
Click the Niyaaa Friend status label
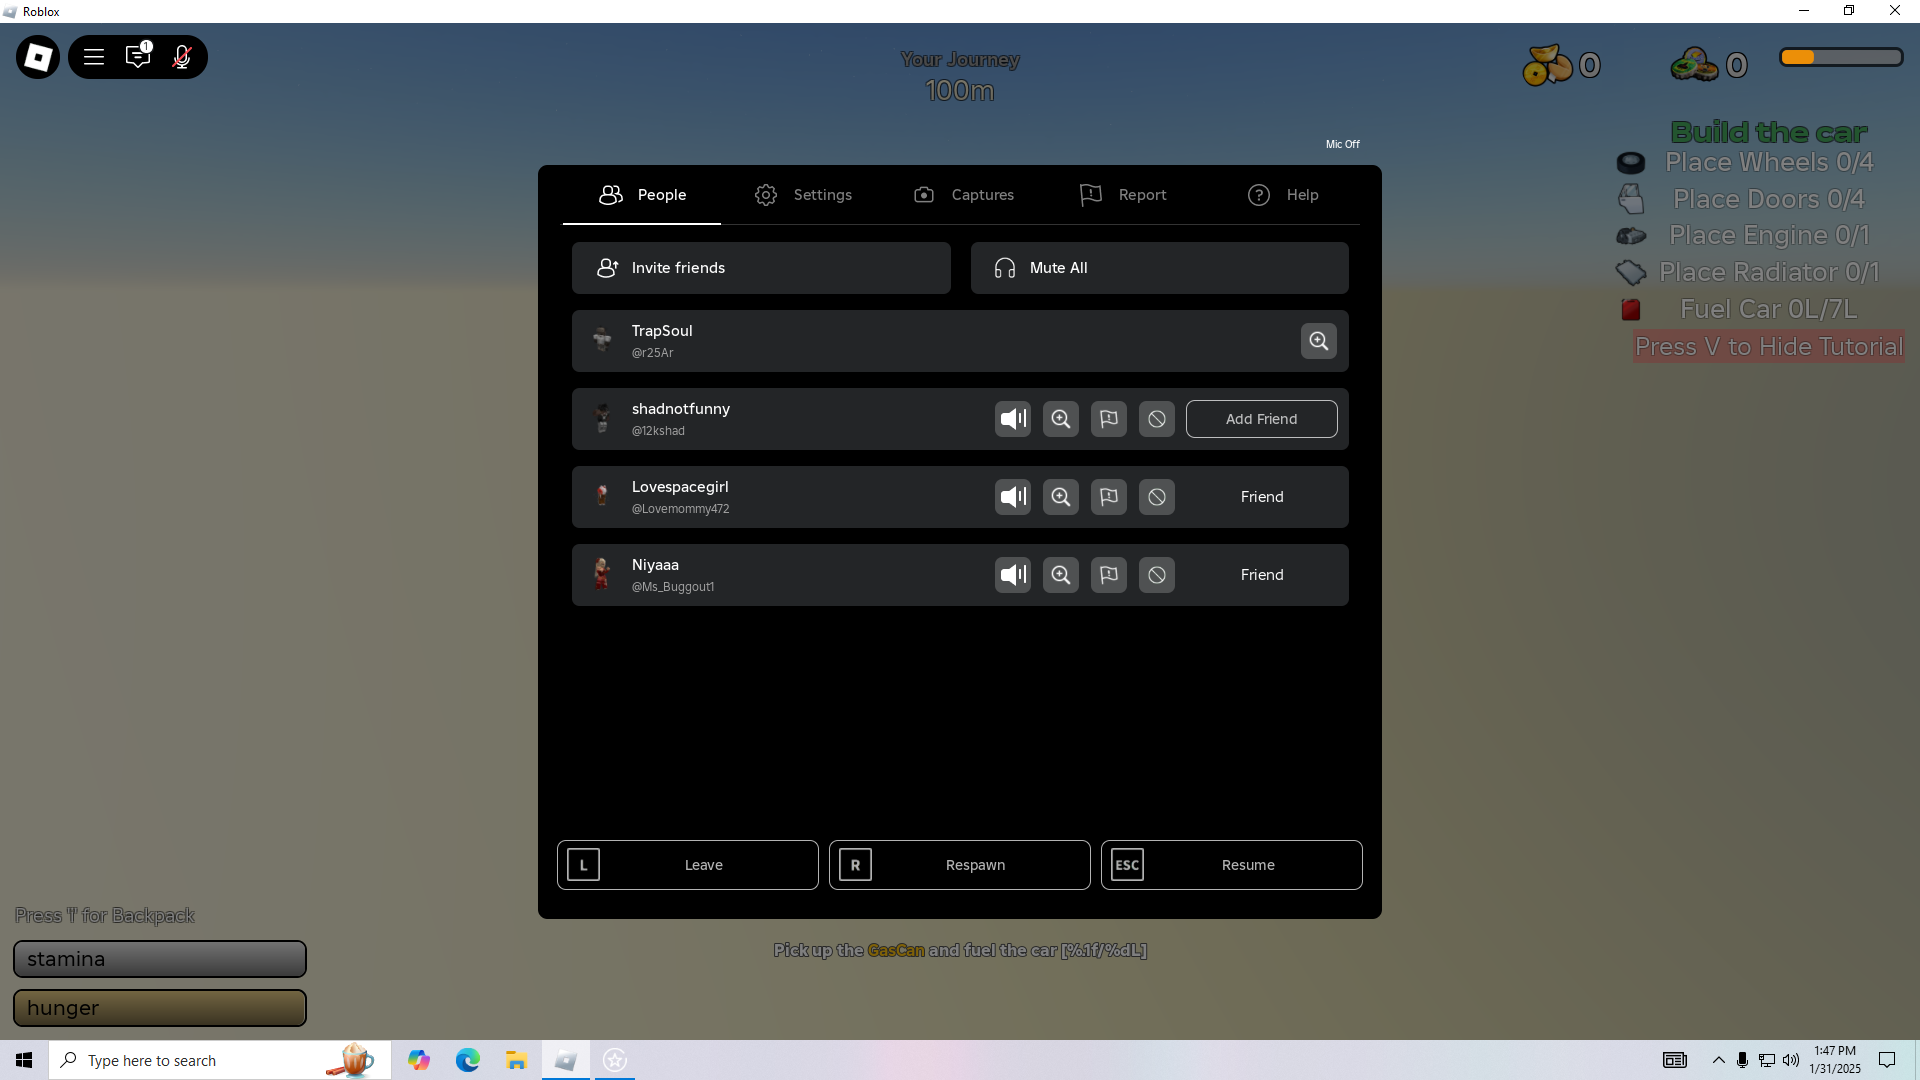[1262, 575]
